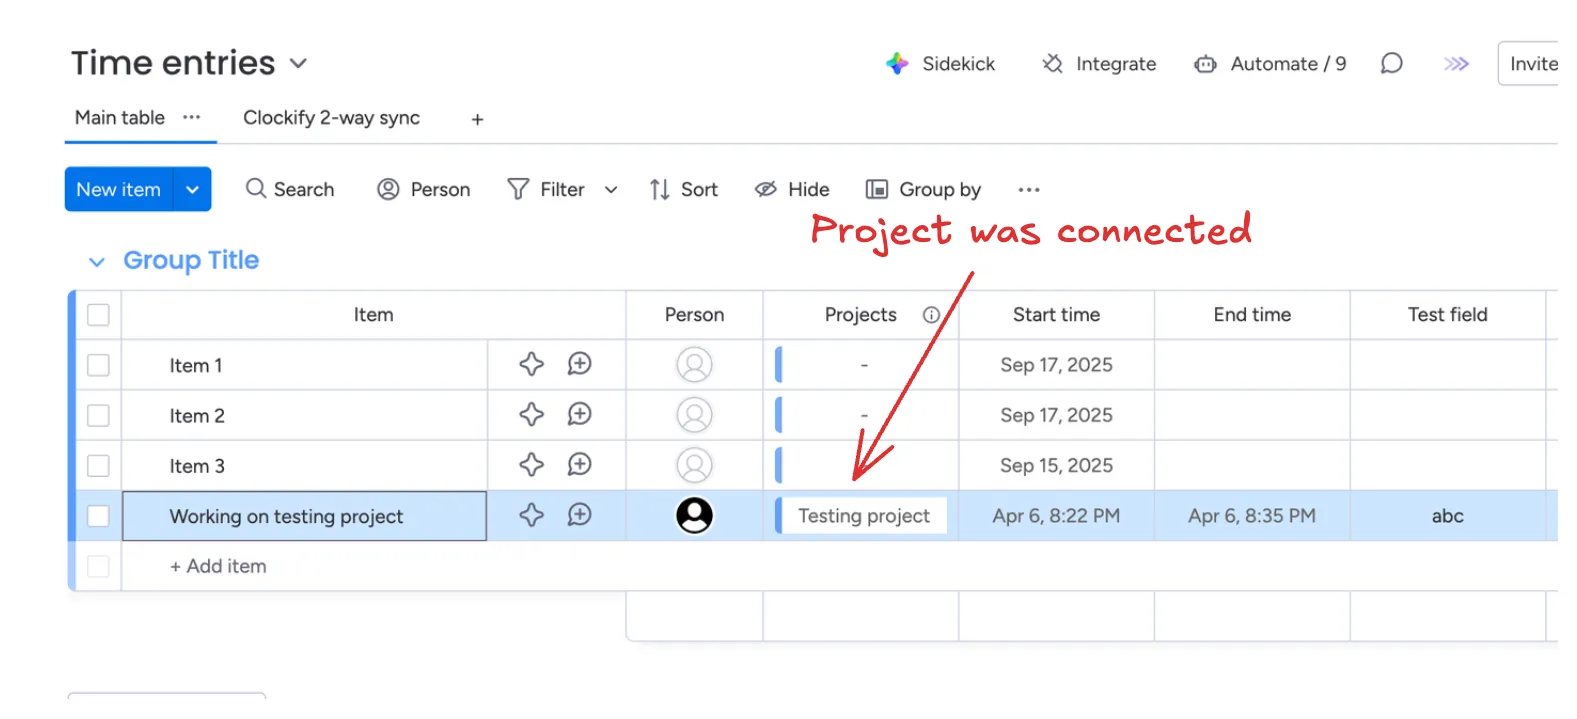Select the Item 3 row checkbox
Screen dimensions: 1577x719
[98, 465]
